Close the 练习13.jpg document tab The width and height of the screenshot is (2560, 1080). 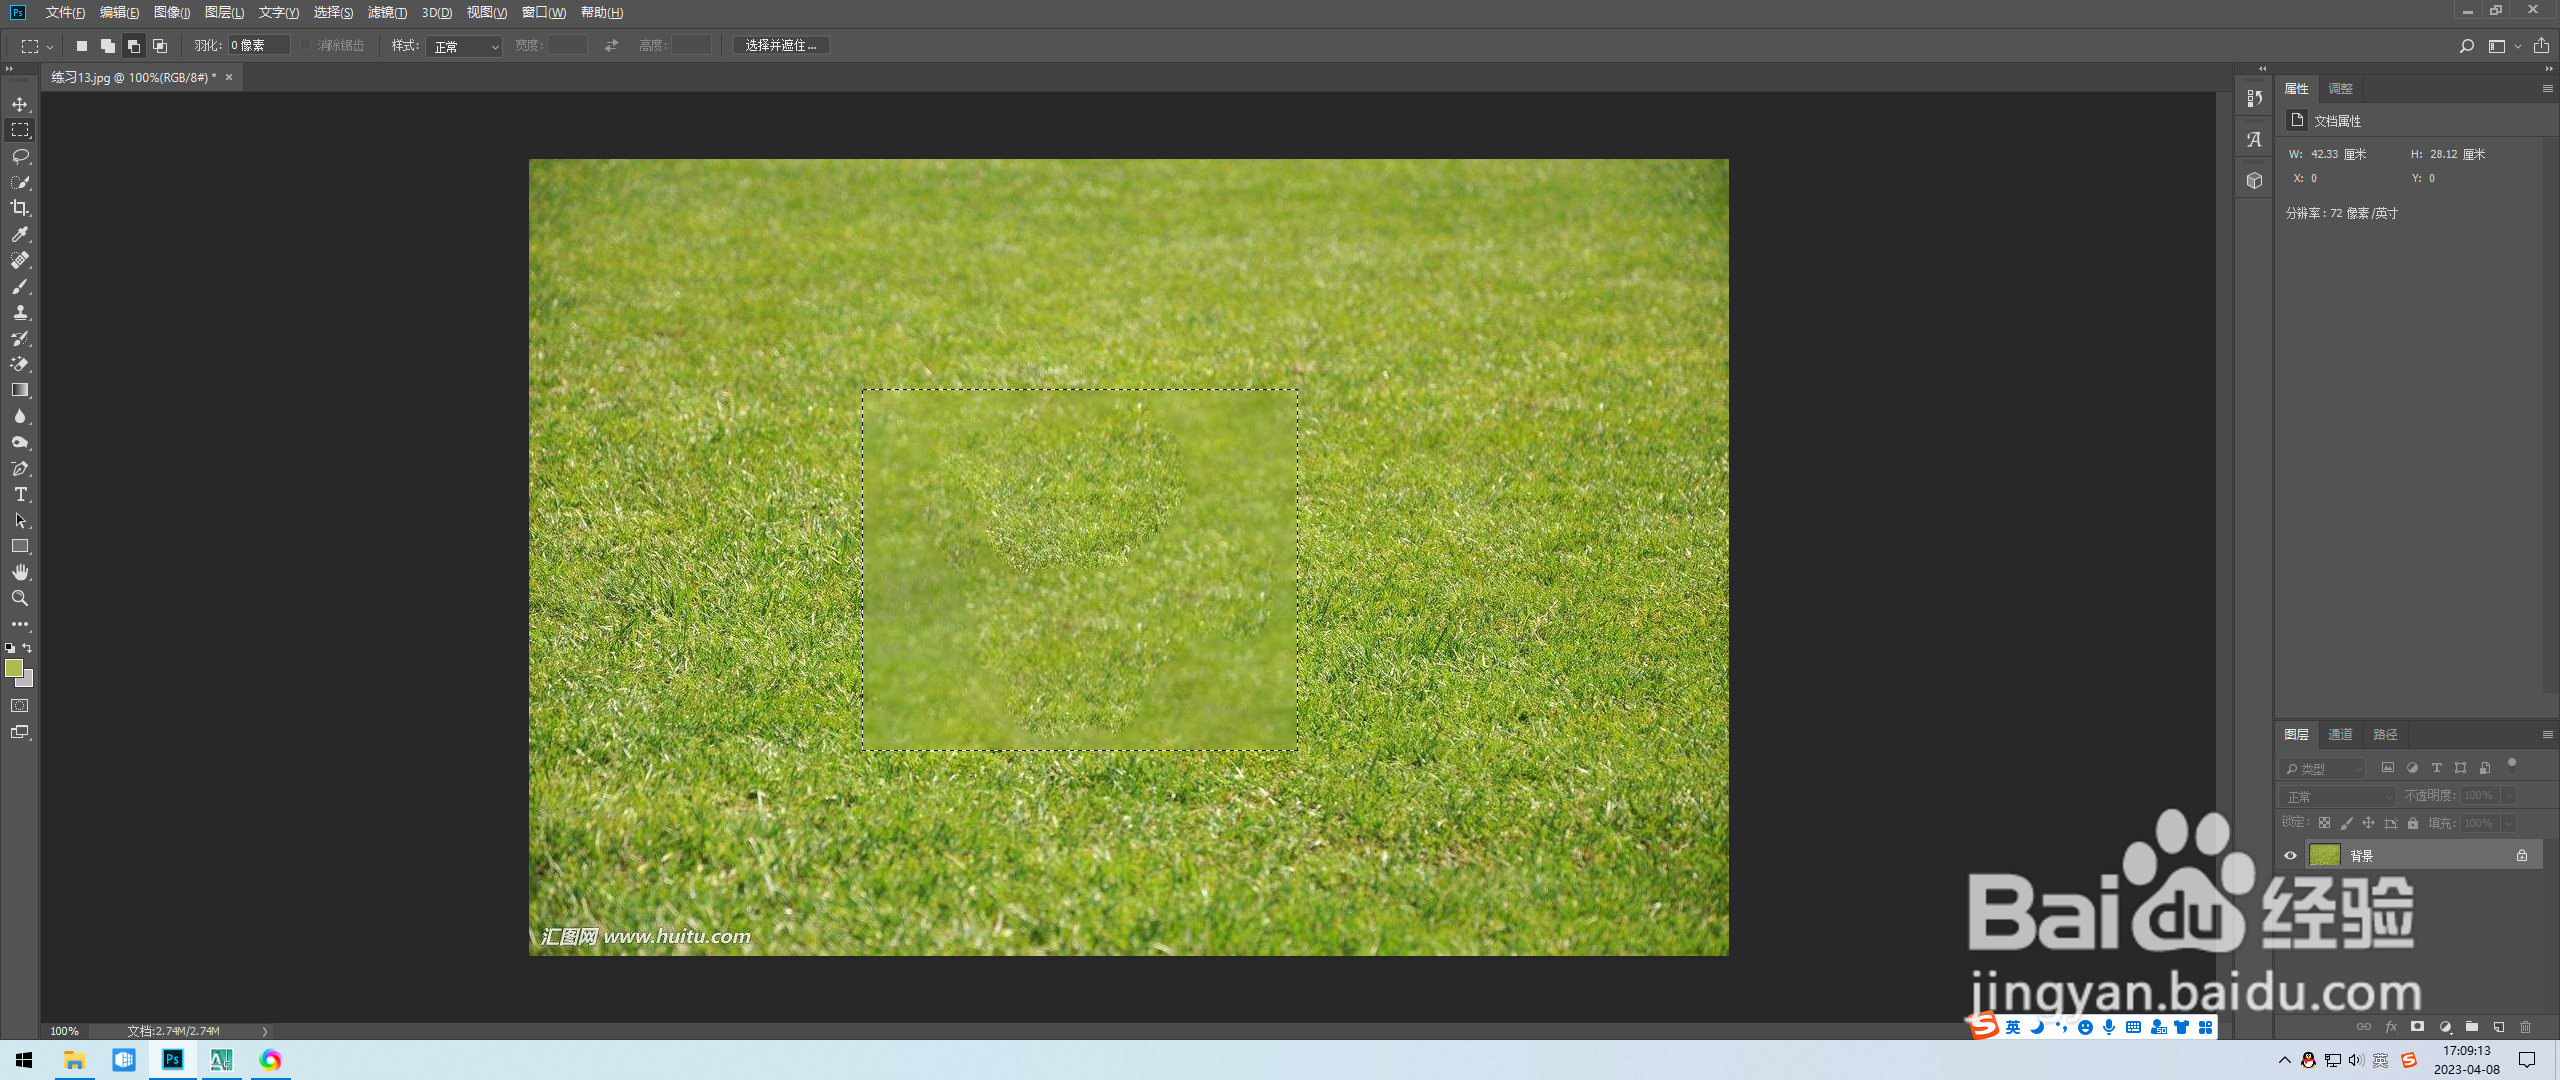pos(228,77)
